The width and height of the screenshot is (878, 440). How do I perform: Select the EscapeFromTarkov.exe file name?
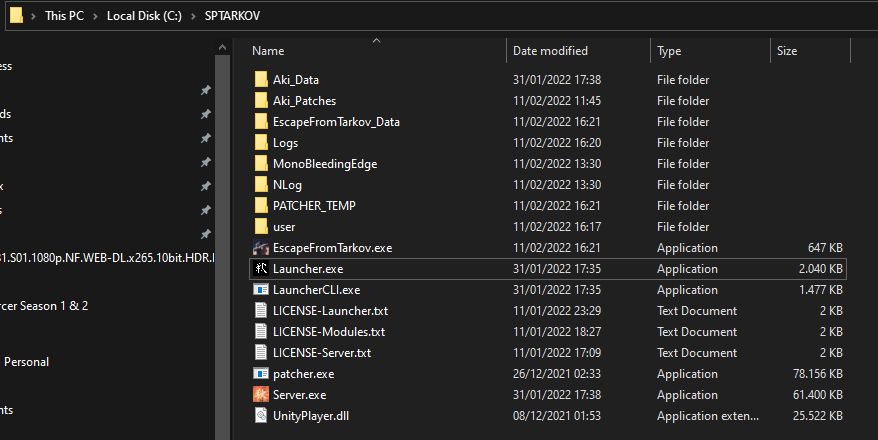click(333, 247)
